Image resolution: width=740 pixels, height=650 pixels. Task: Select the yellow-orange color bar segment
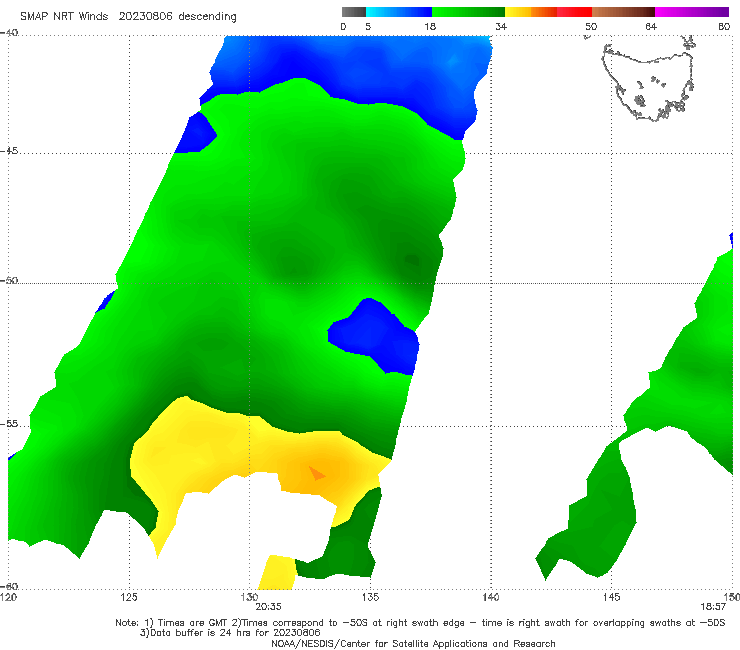(x=530, y=12)
